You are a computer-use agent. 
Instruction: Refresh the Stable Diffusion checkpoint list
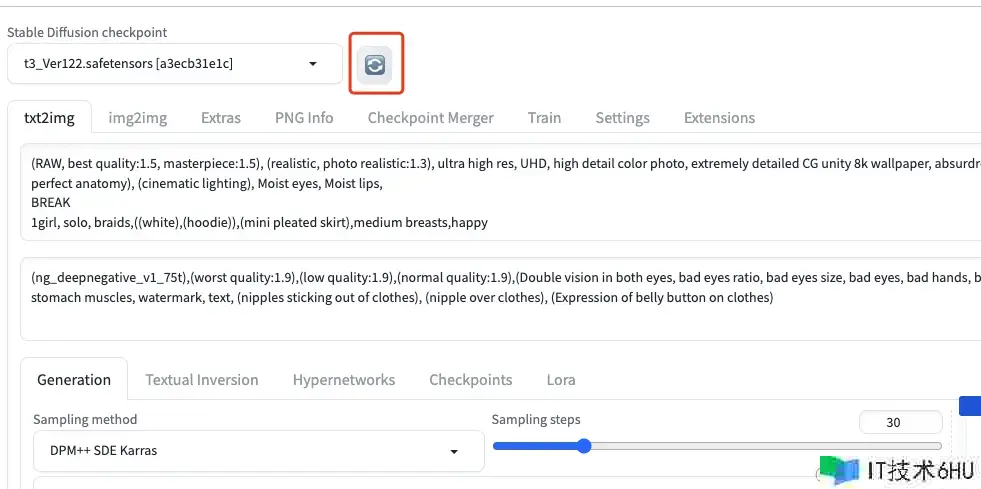[375, 64]
